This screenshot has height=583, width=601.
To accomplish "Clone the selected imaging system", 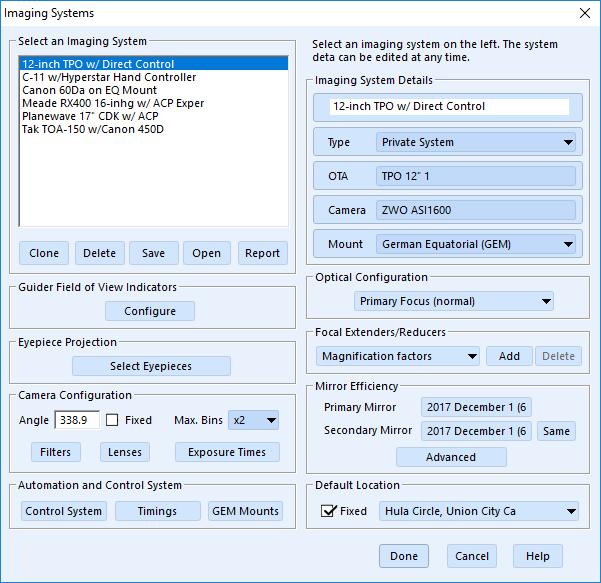I will coord(44,253).
